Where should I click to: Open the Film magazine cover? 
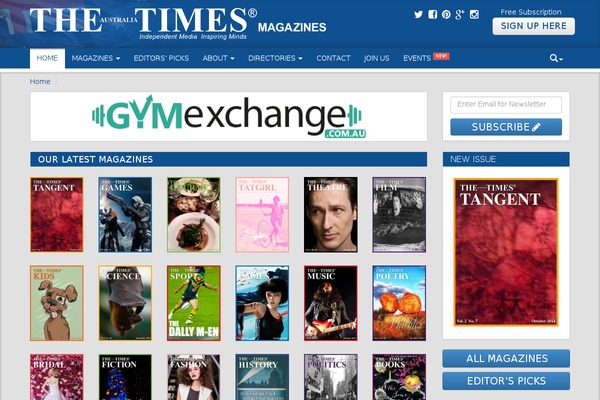[399, 214]
